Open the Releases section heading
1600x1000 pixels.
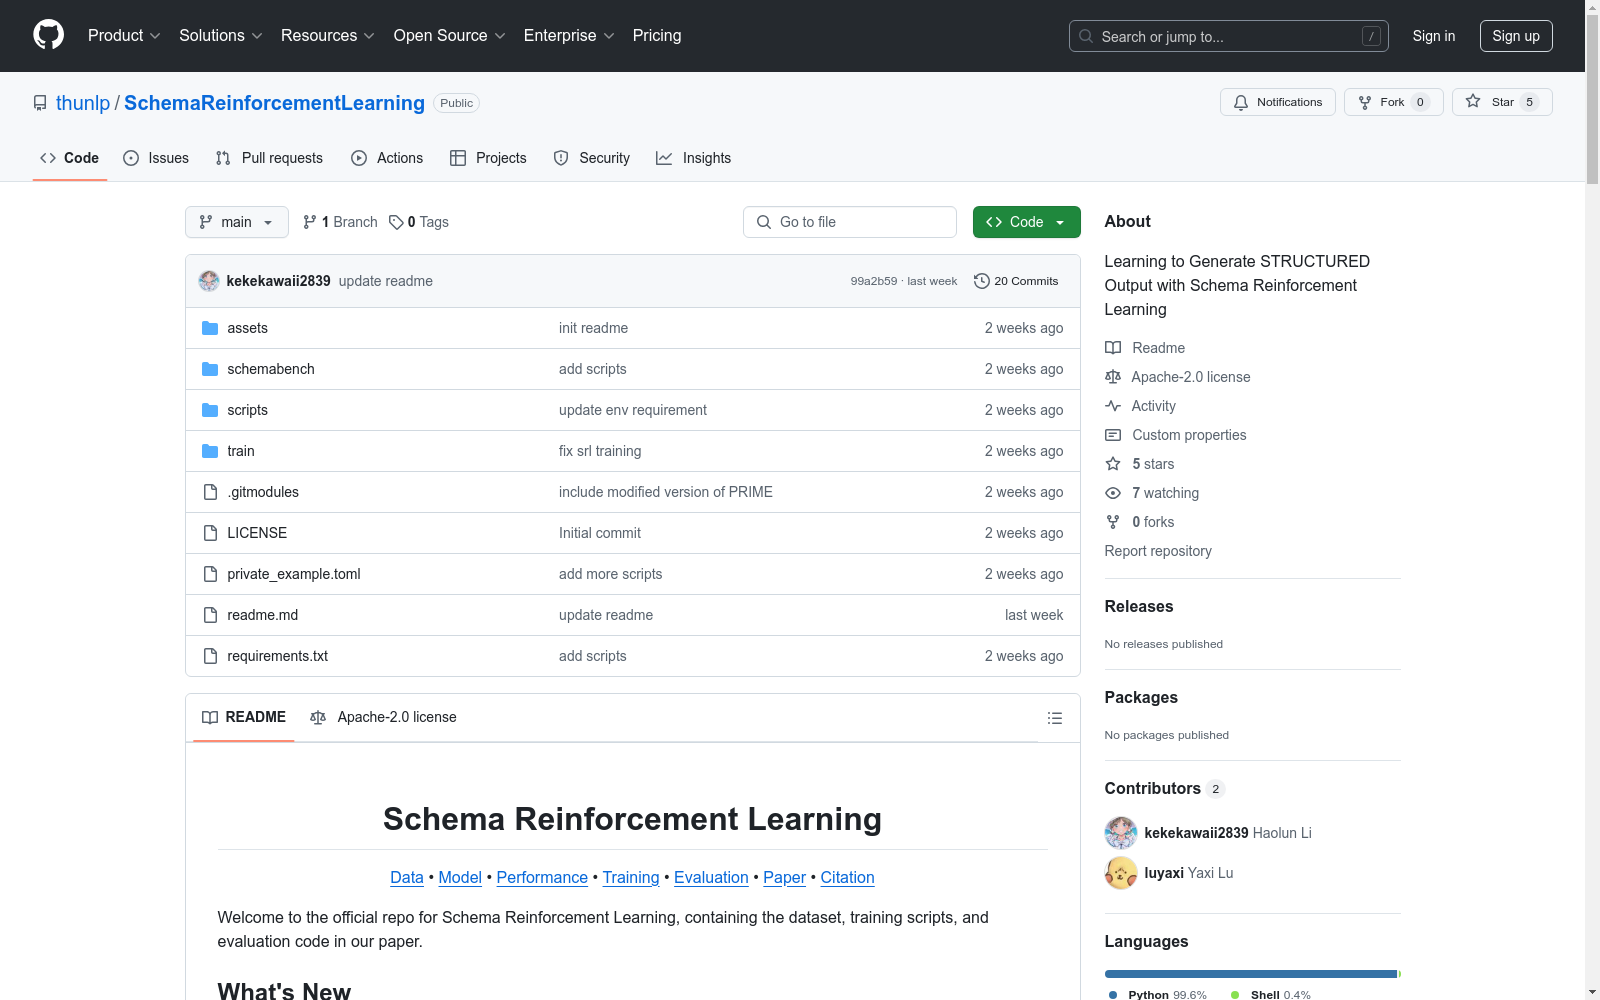coord(1139,606)
